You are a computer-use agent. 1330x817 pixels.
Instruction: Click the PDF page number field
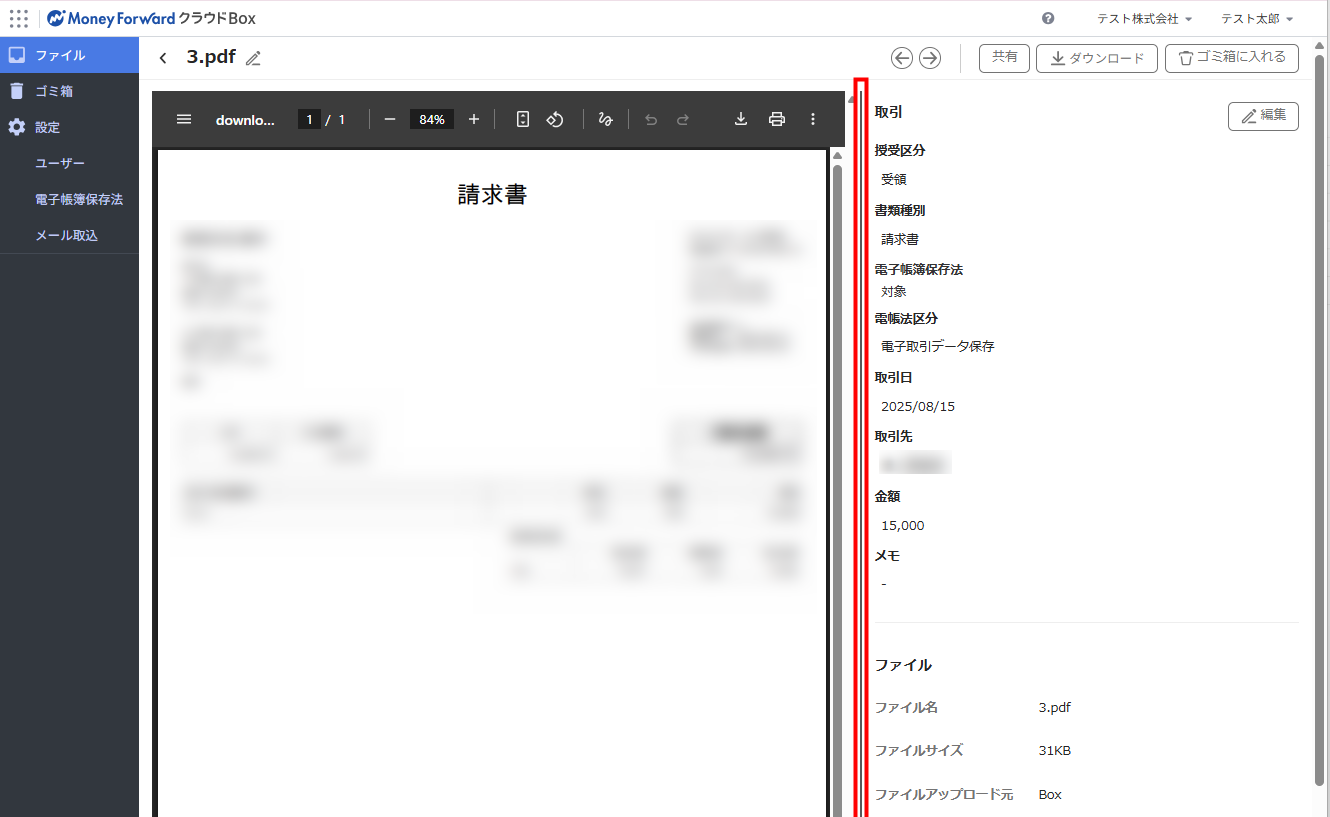(309, 119)
